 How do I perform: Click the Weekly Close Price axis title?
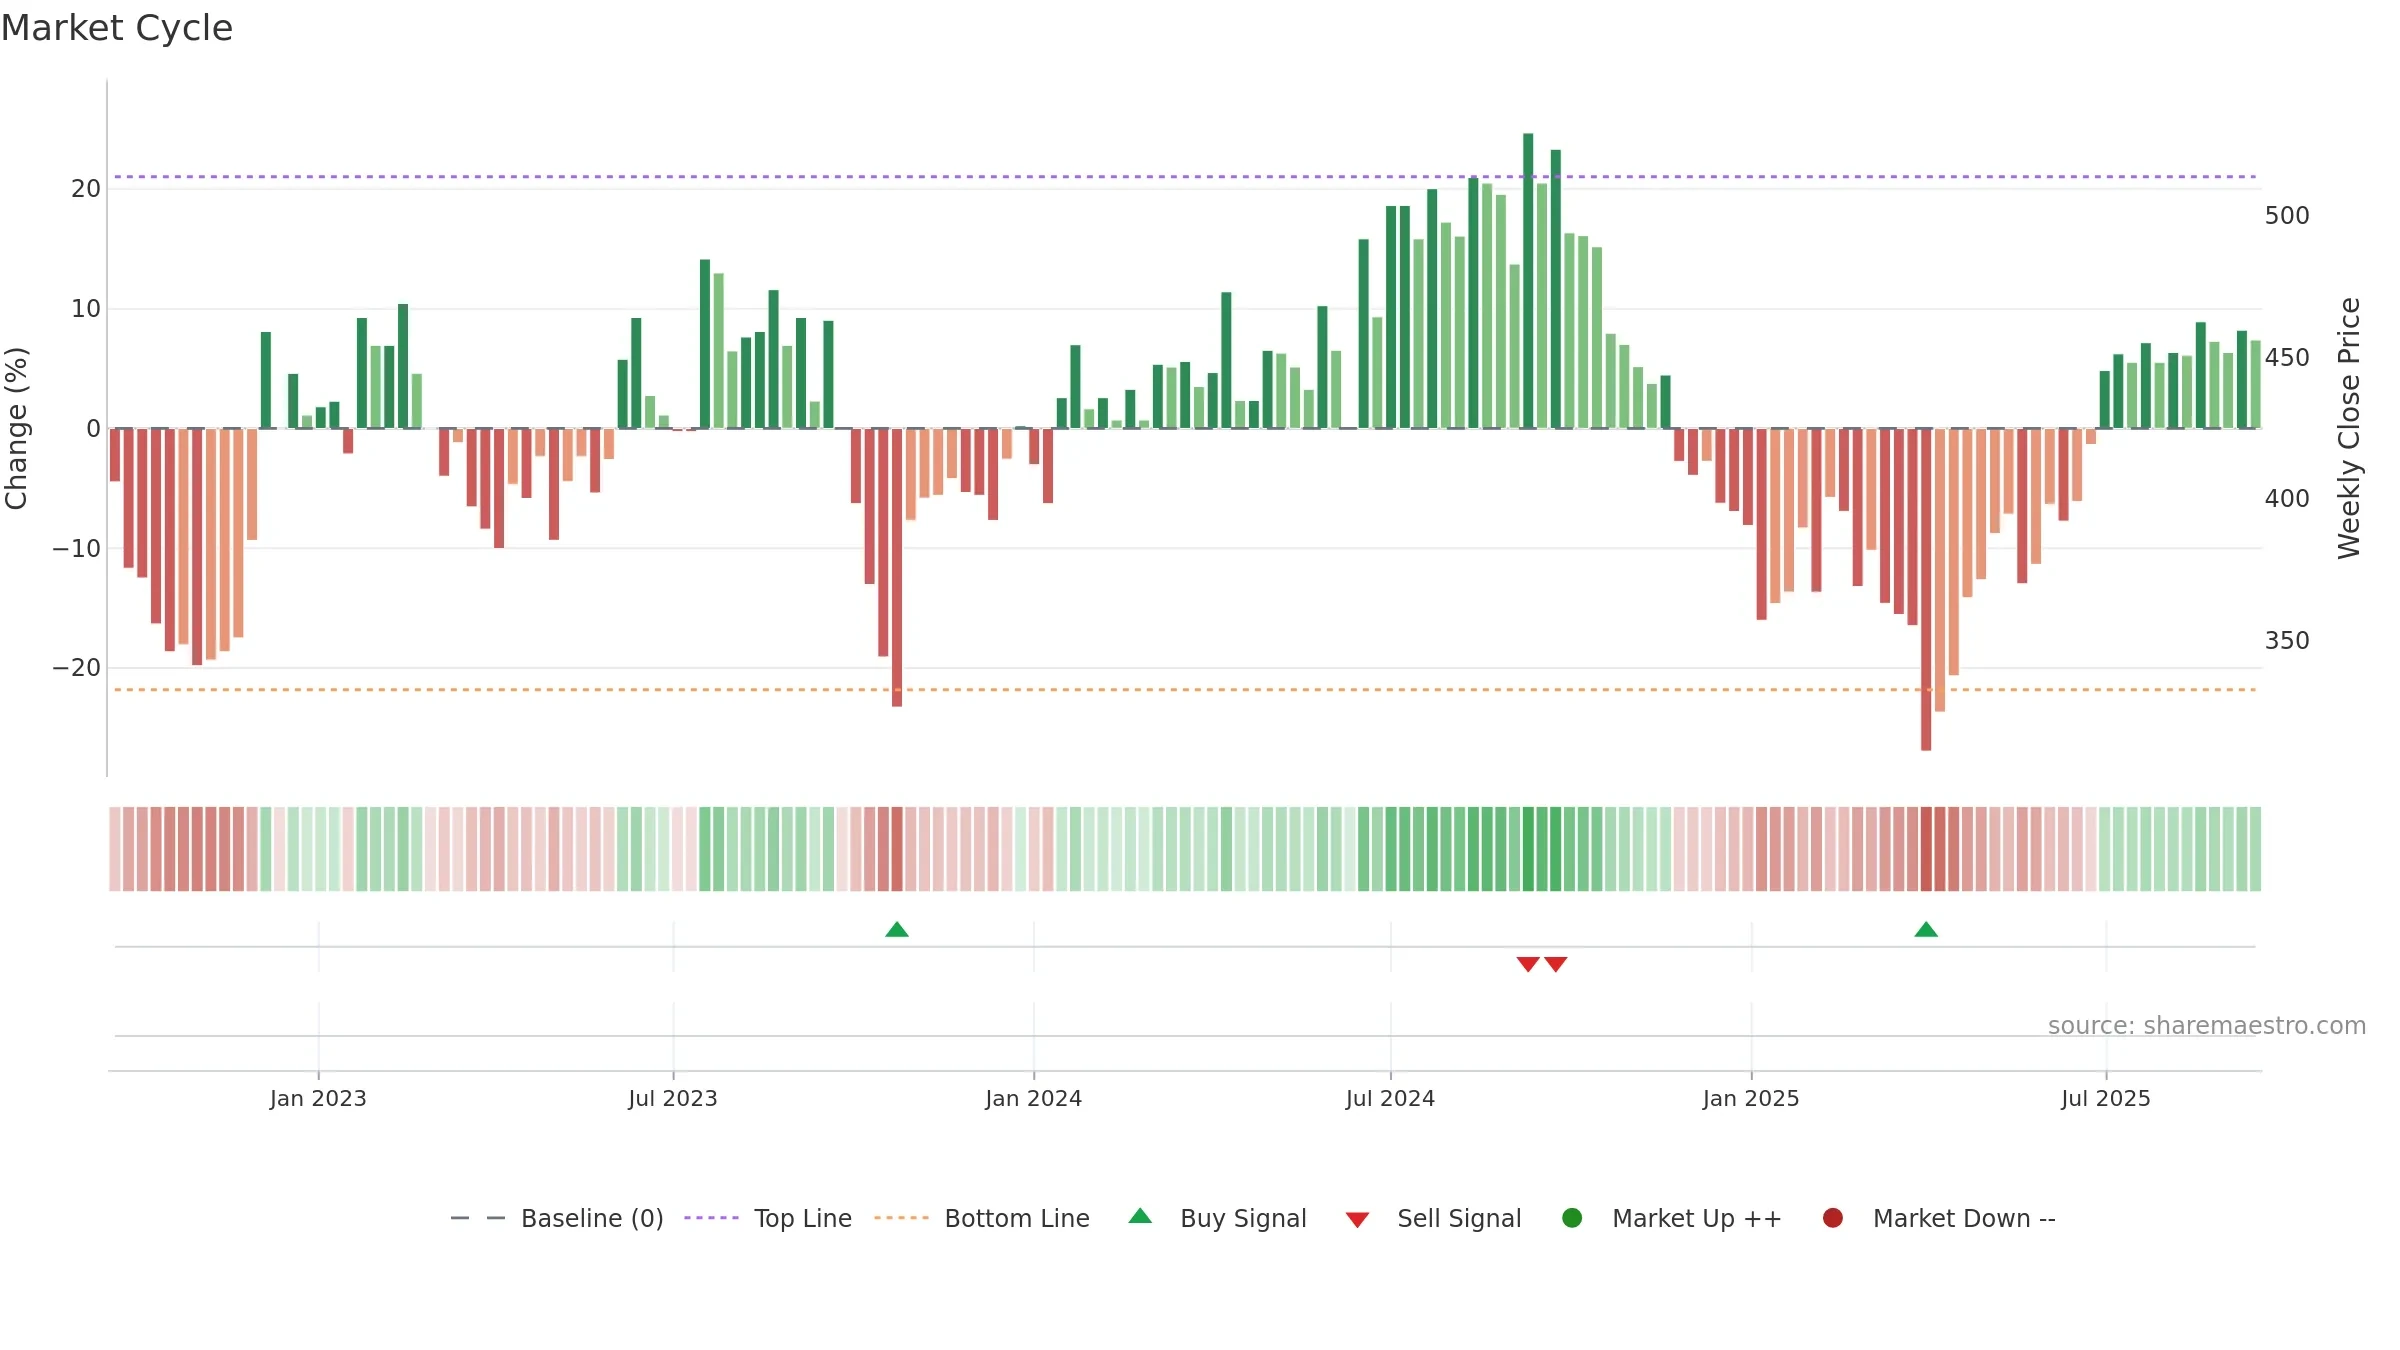[x=2350, y=428]
